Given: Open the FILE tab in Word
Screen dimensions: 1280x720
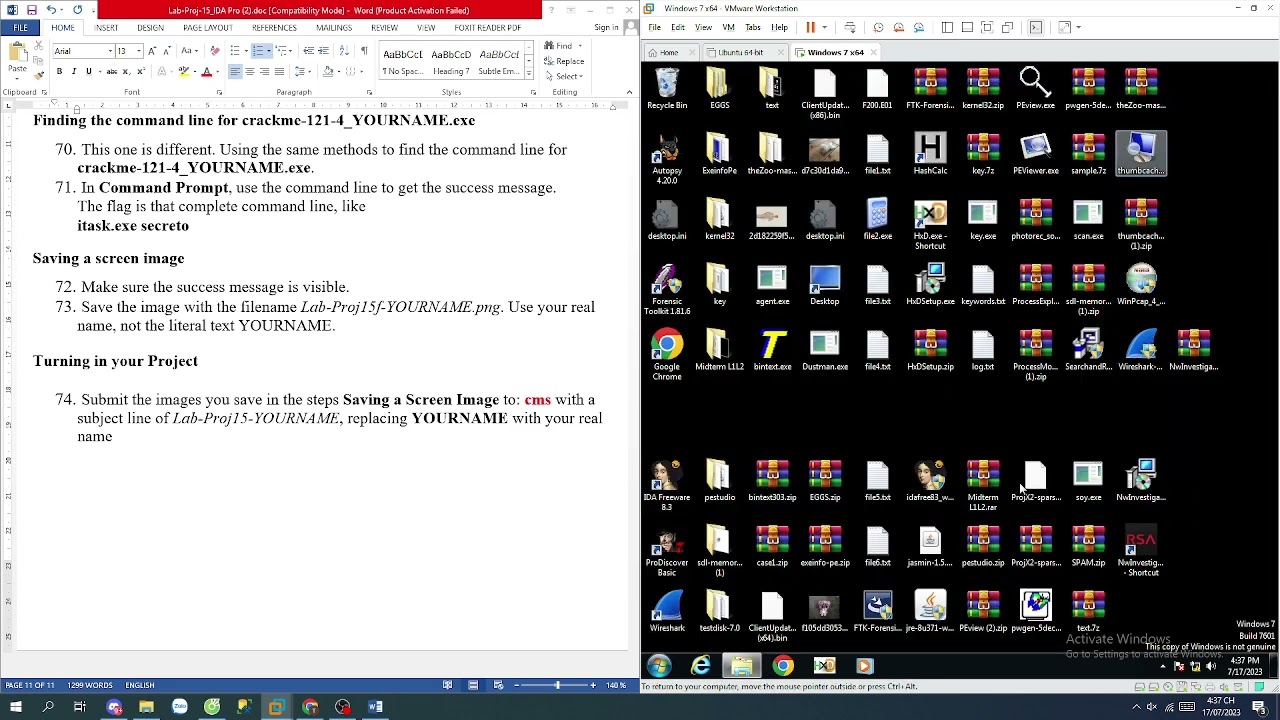Looking at the screenshot, I should pos(20,28).
